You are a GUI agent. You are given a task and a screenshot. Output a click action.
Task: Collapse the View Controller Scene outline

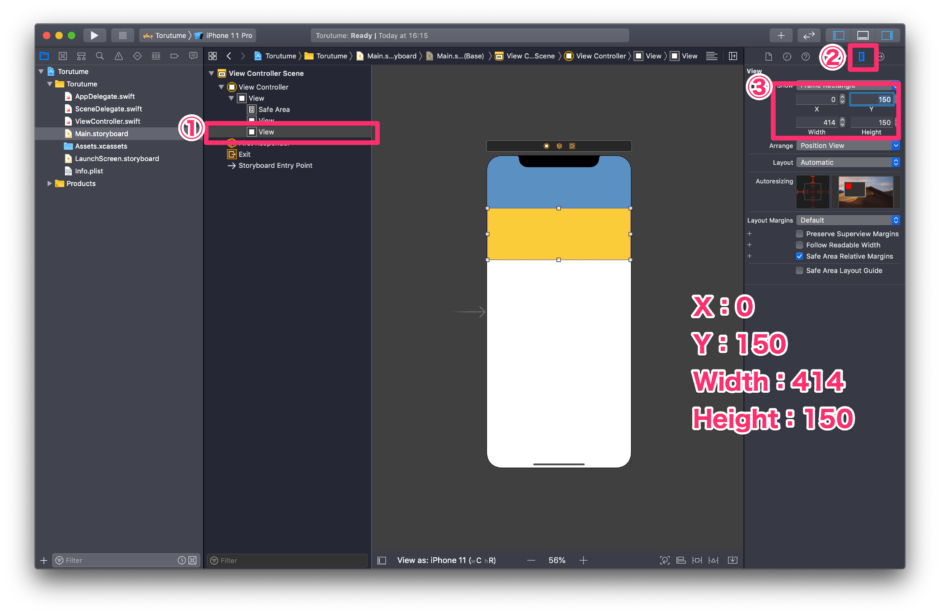click(210, 71)
